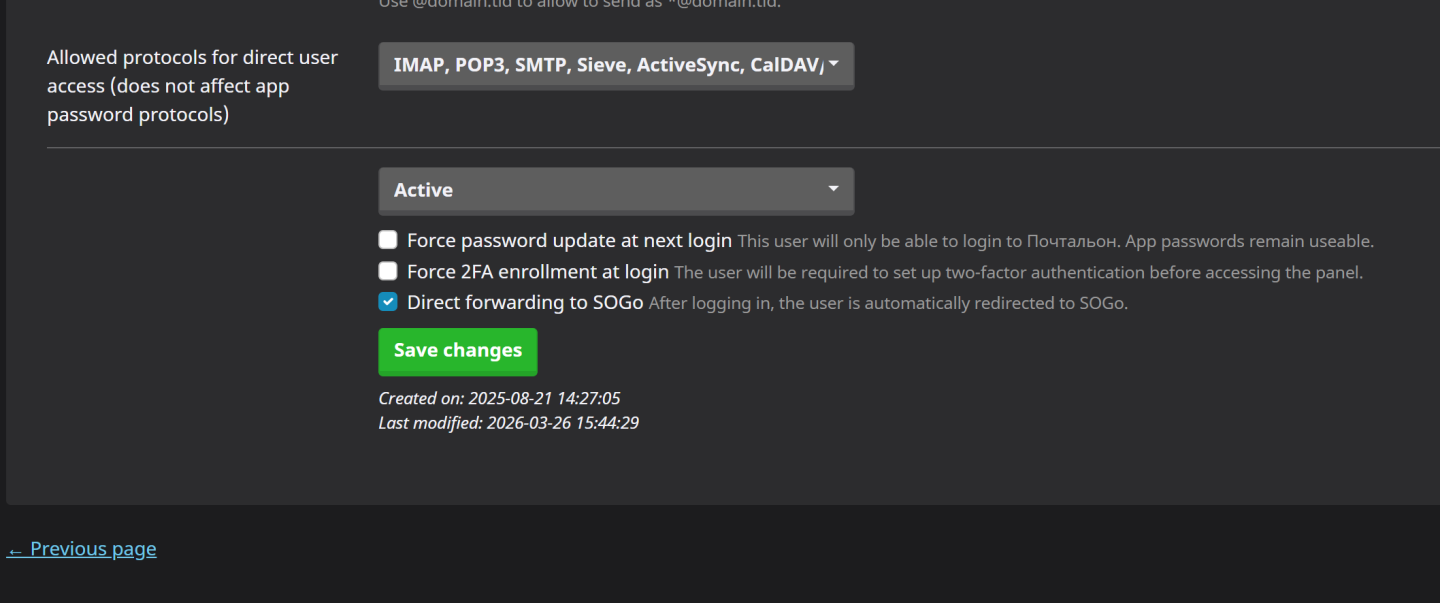
Task: Click the hint about automatic redirection to SOGo
Action: click(x=887, y=304)
